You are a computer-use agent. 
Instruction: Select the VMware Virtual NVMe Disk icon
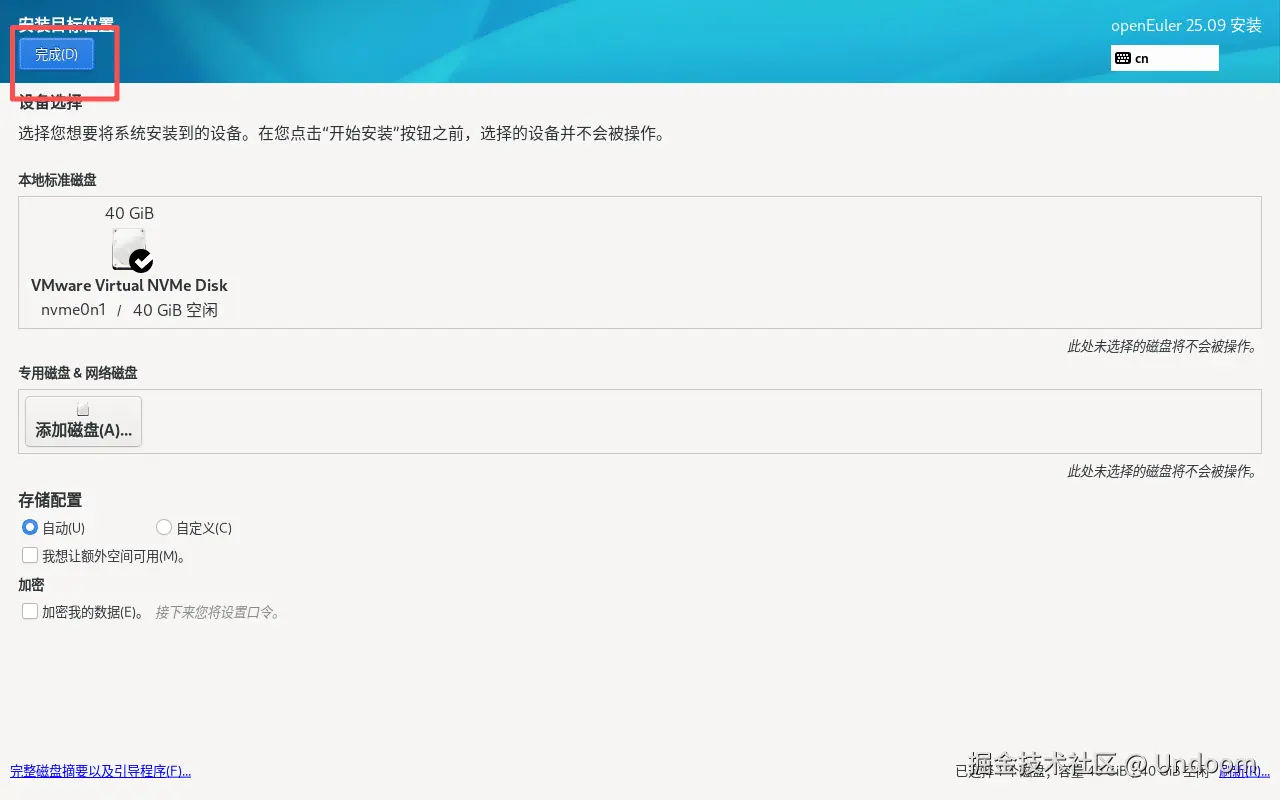[132, 250]
